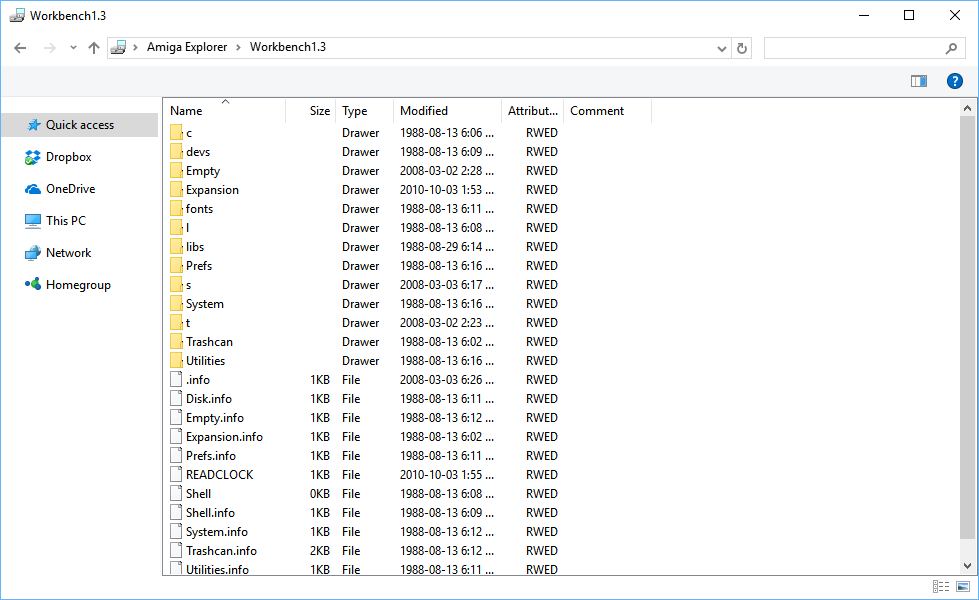Sort by the Attributes column header

[x=533, y=111]
